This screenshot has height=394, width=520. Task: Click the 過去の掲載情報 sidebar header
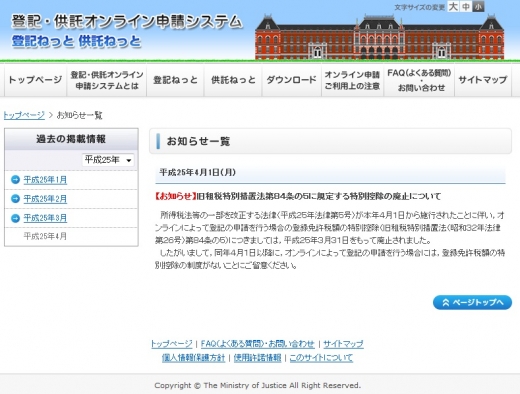tap(71, 139)
